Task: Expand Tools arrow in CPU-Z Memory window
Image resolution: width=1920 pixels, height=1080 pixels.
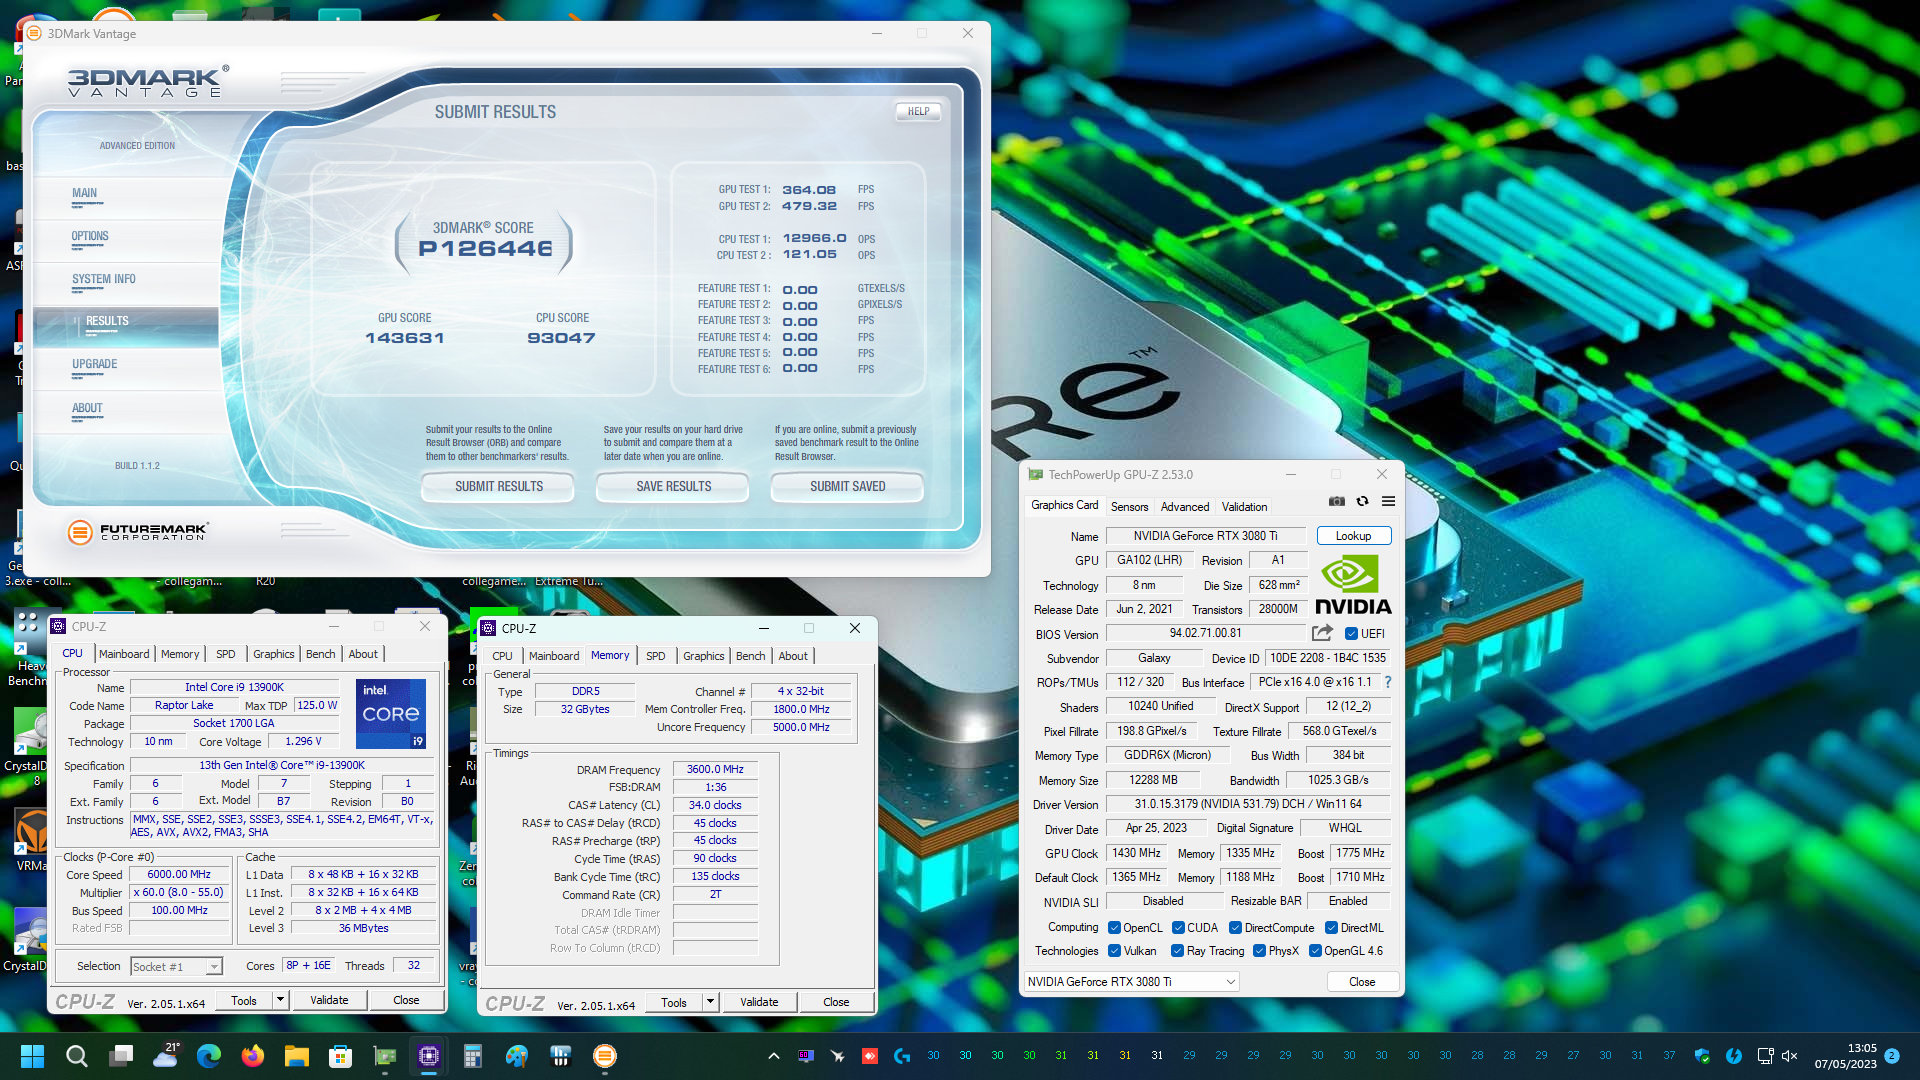Action: 710,1002
